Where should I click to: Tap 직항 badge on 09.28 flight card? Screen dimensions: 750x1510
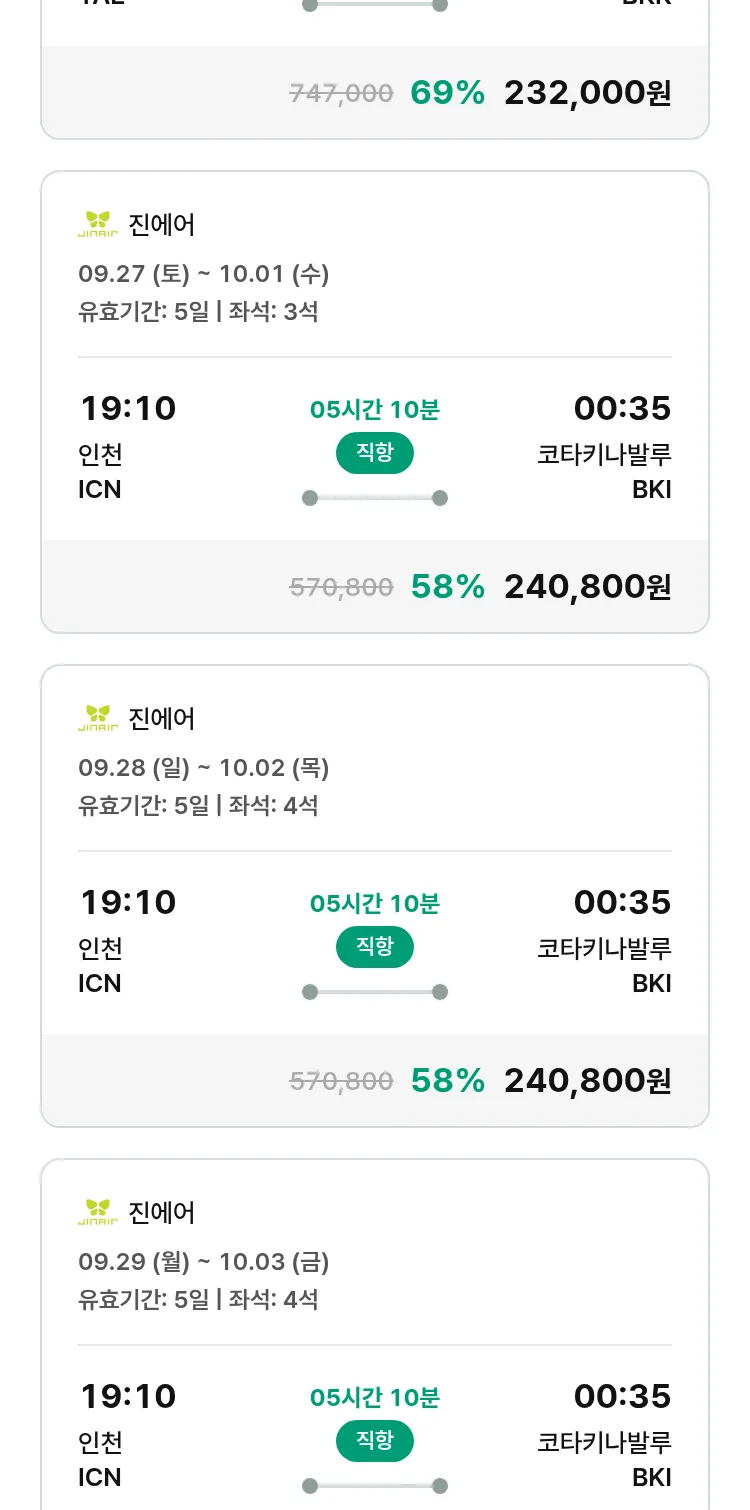[375, 947]
